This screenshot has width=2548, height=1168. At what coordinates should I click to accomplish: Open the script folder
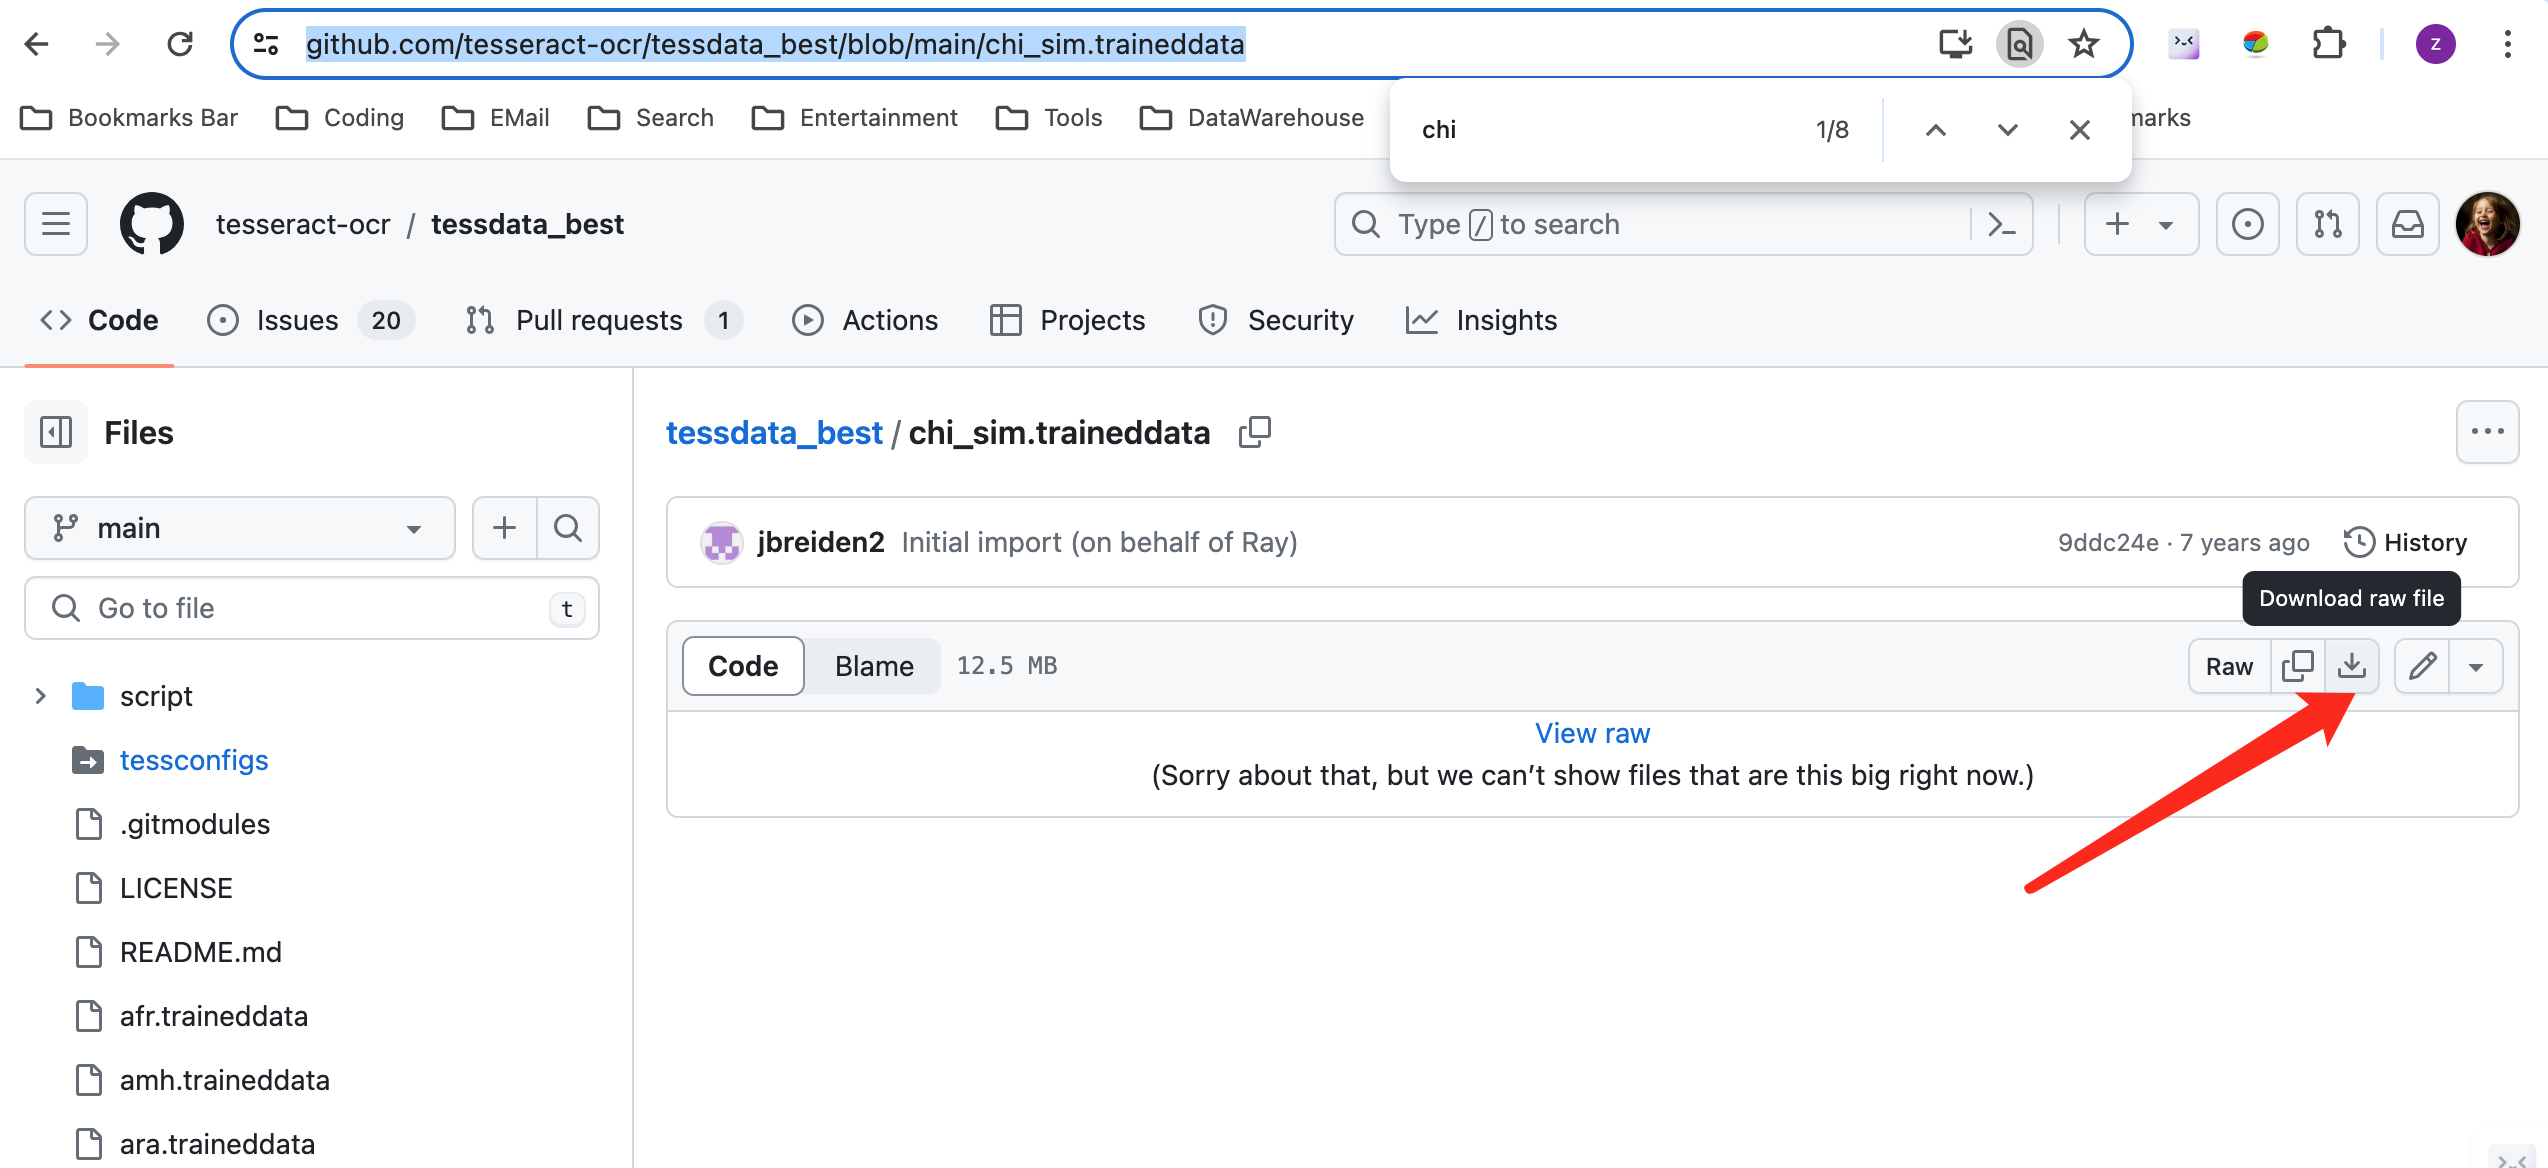pos(156,696)
